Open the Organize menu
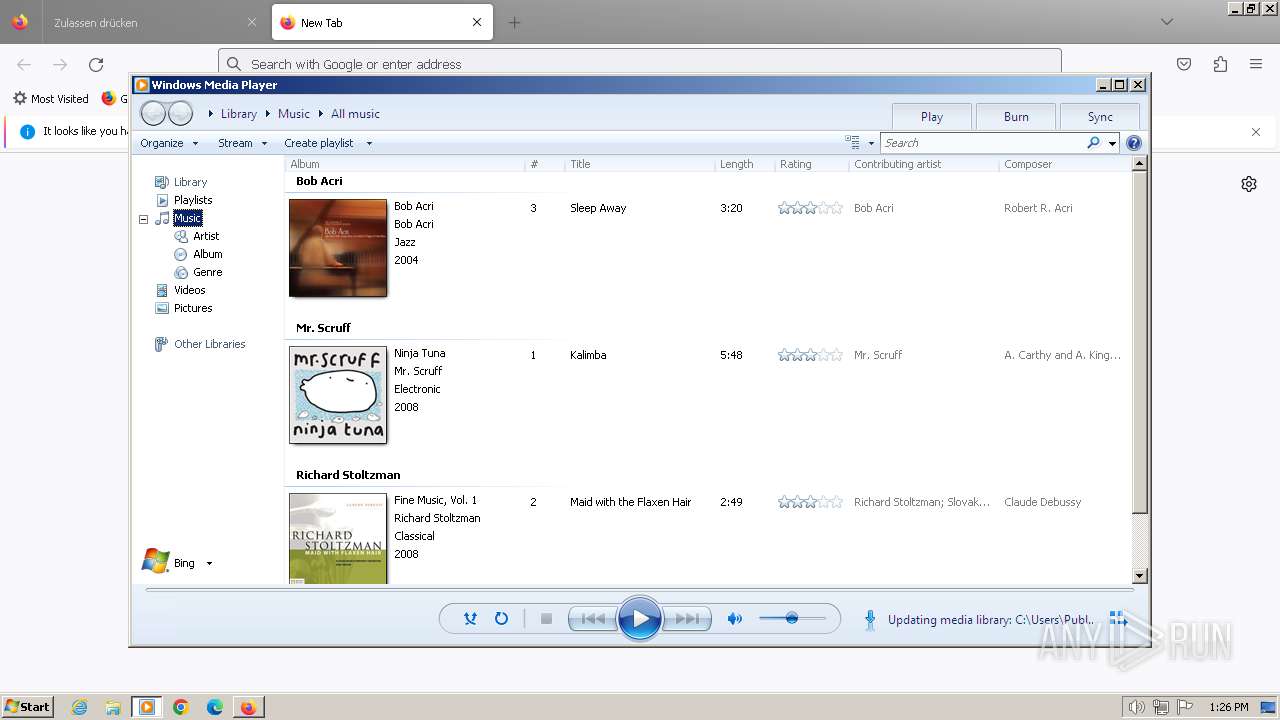This screenshot has width=1280, height=720. 169,143
